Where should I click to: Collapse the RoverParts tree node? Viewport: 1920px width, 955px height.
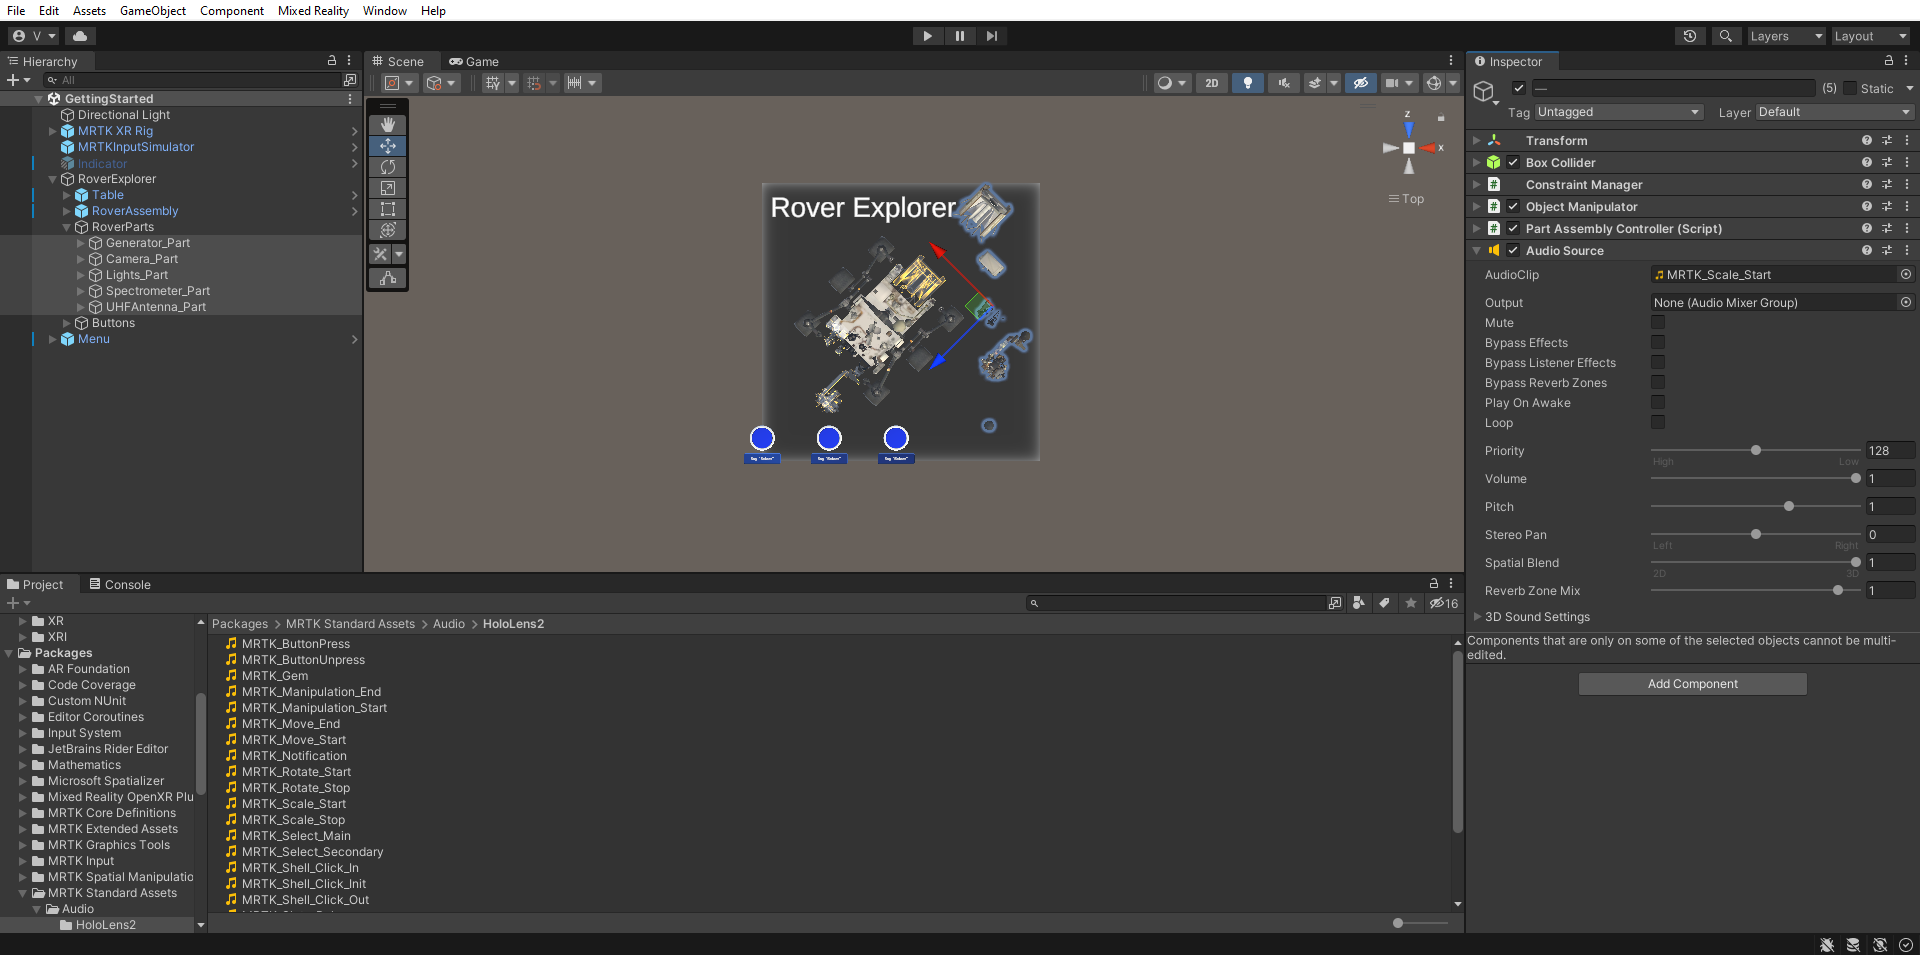click(x=67, y=227)
